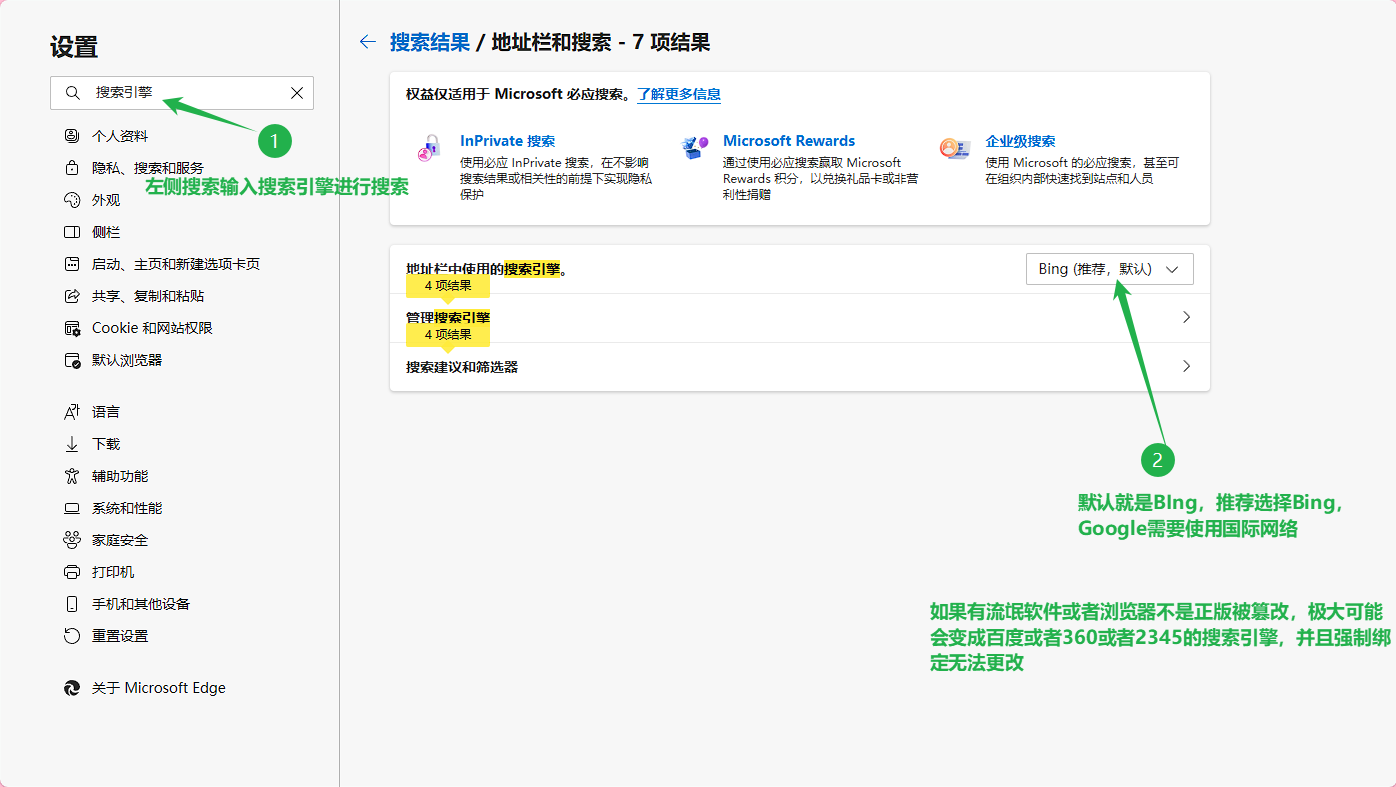Select 系统和性能 in the settings sidebar
Image resolution: width=1396 pixels, height=787 pixels.
(127, 508)
